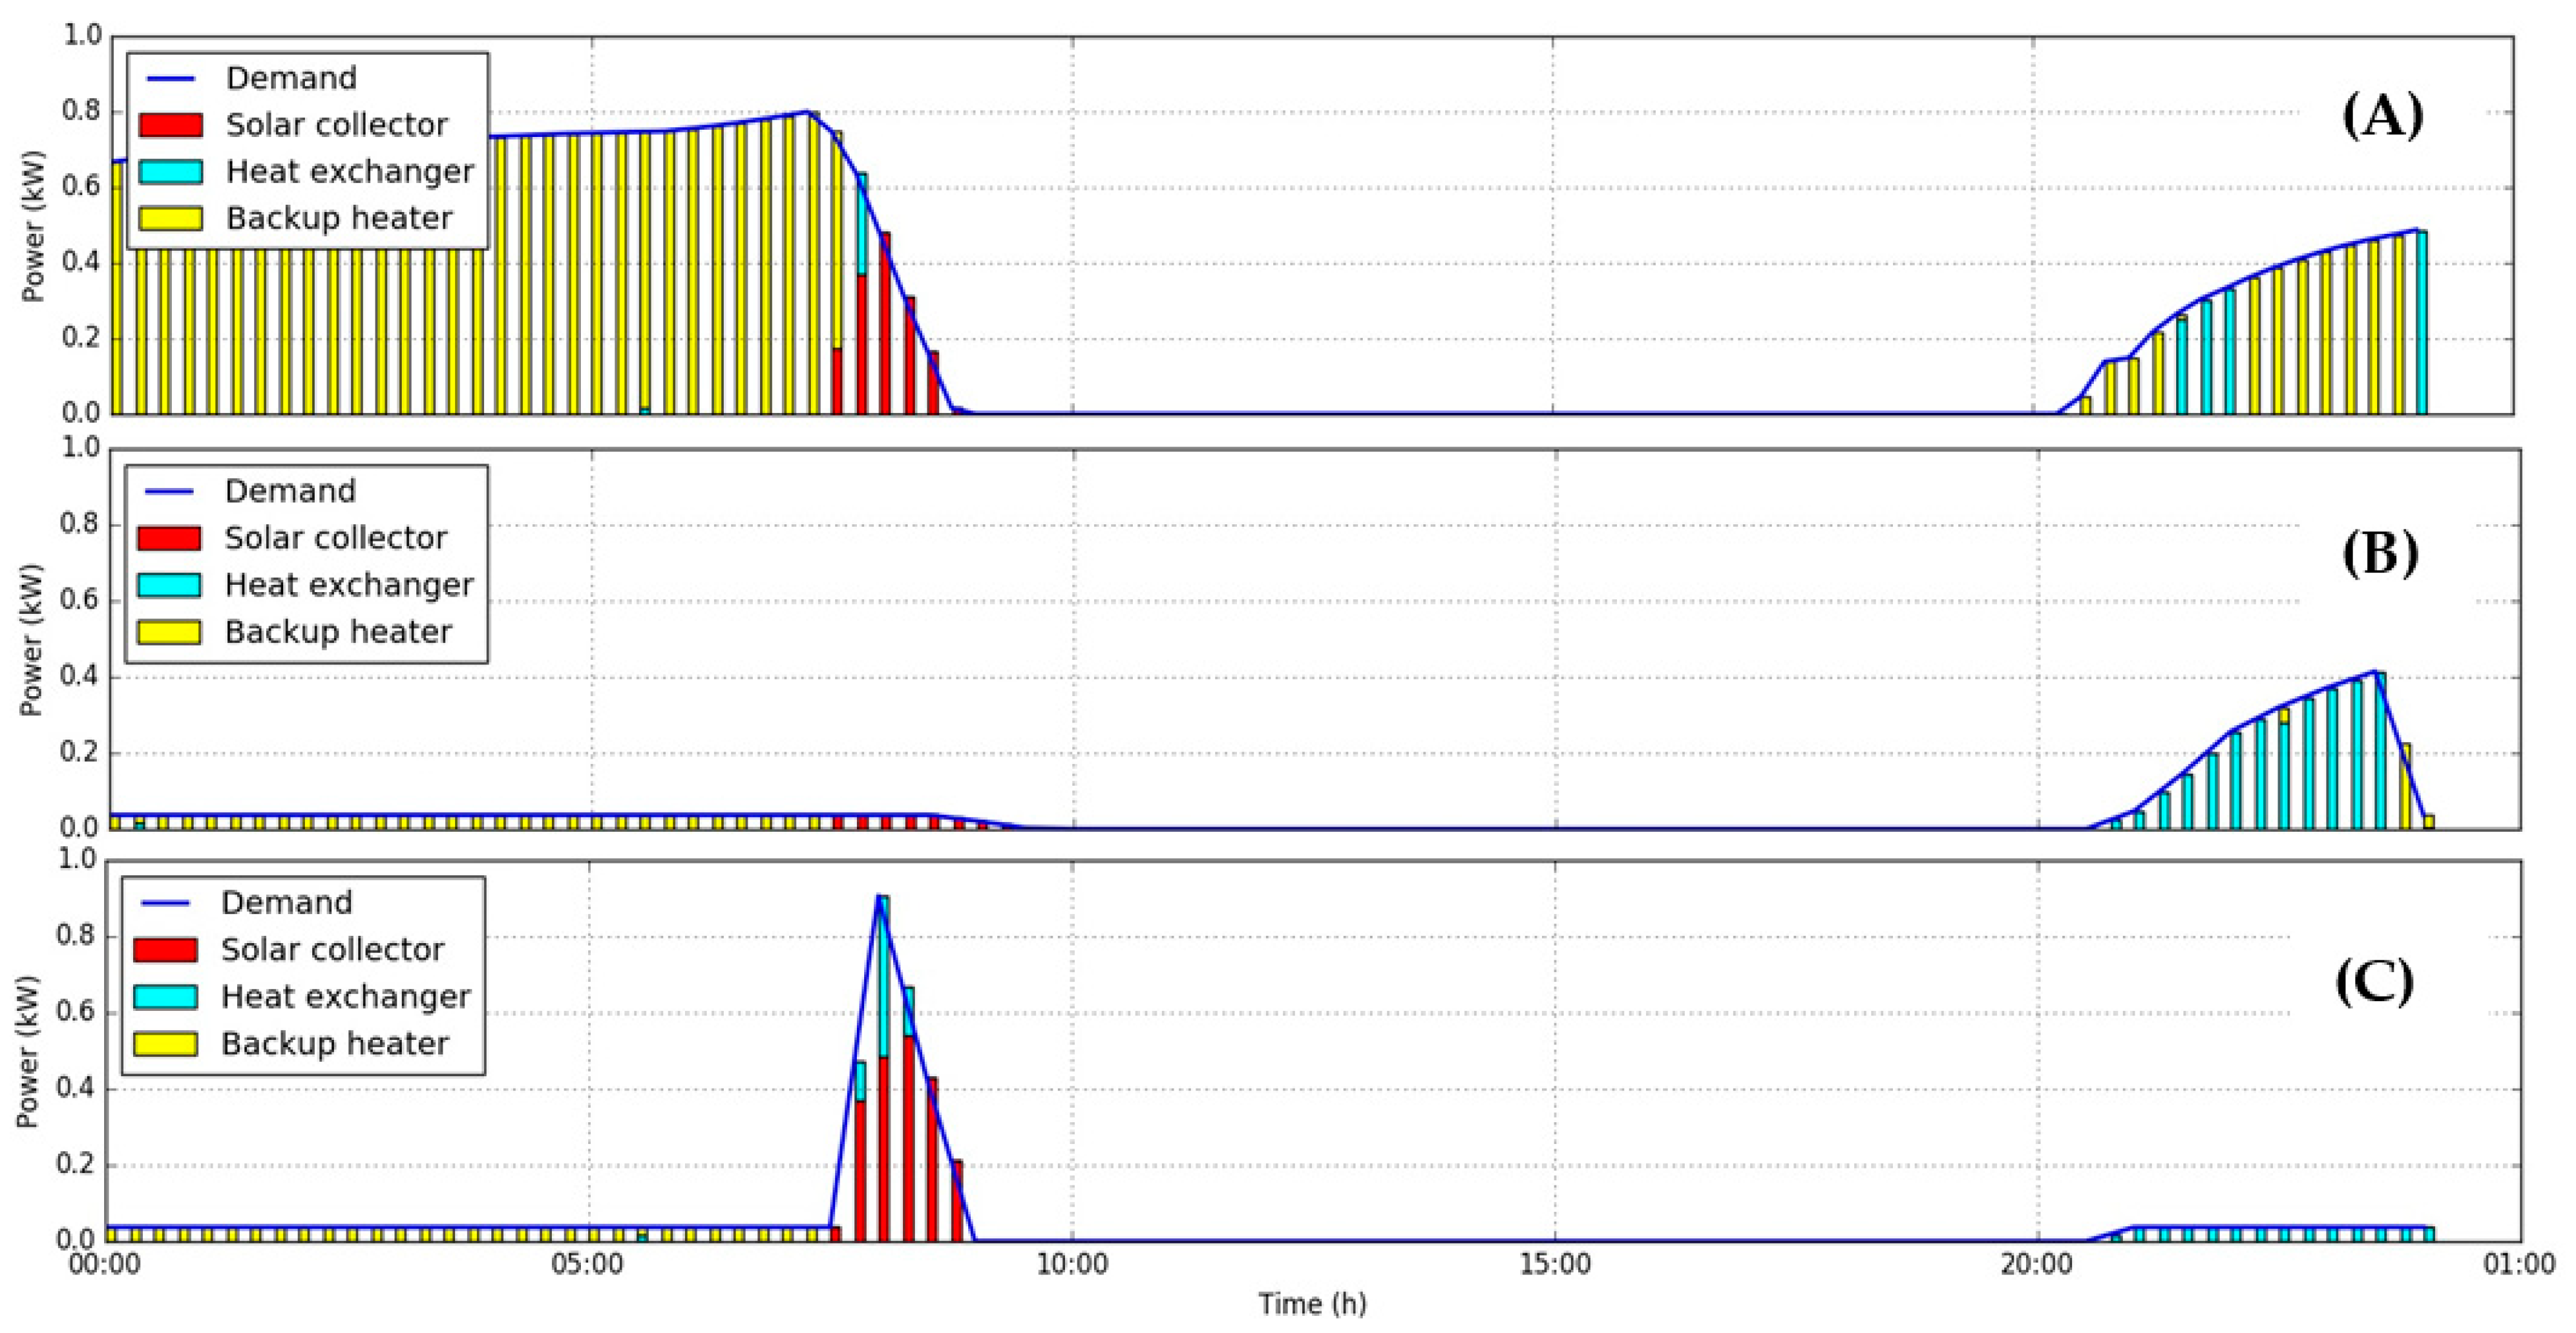Click the 10:00 tick label on time axis

[1072, 1265]
